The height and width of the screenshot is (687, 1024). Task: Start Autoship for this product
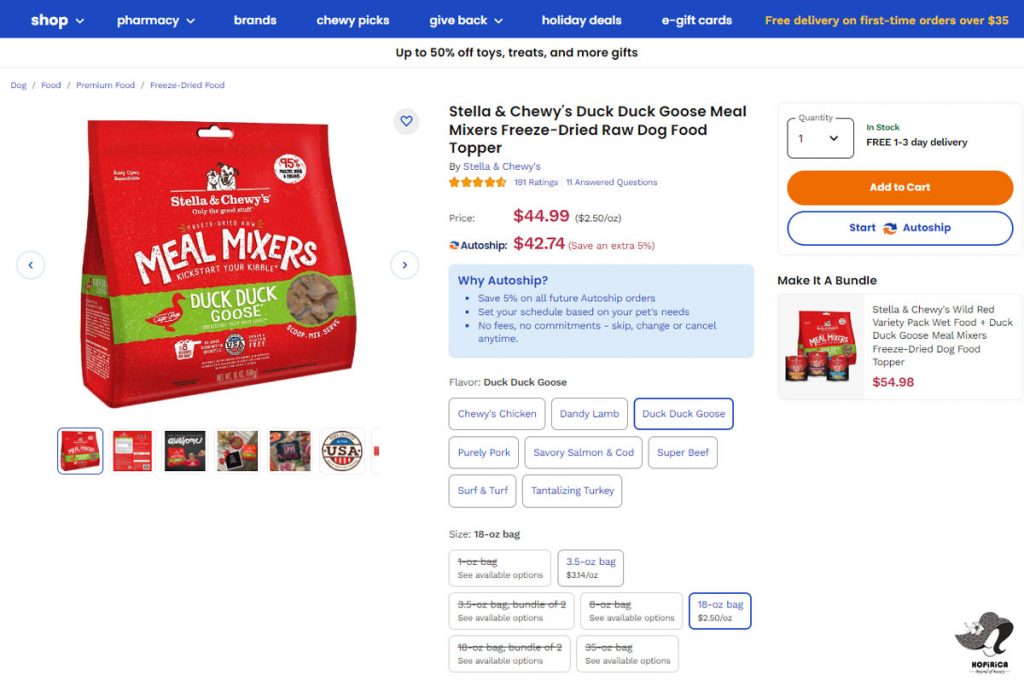899,228
